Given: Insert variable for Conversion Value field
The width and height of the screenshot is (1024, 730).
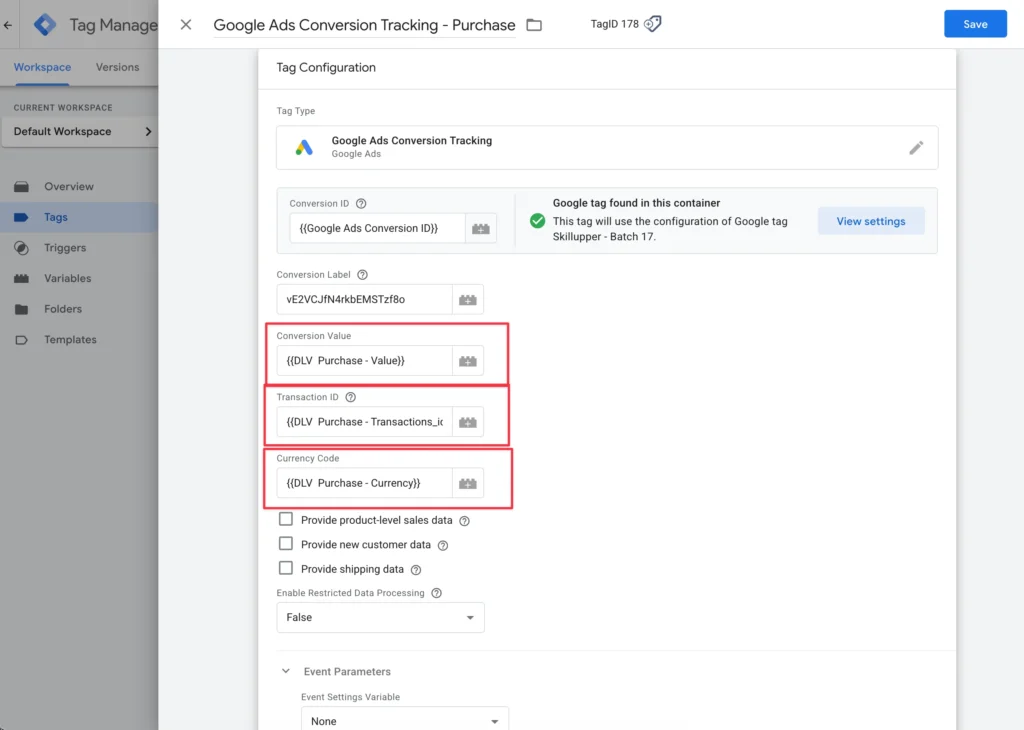Looking at the screenshot, I should [x=468, y=361].
